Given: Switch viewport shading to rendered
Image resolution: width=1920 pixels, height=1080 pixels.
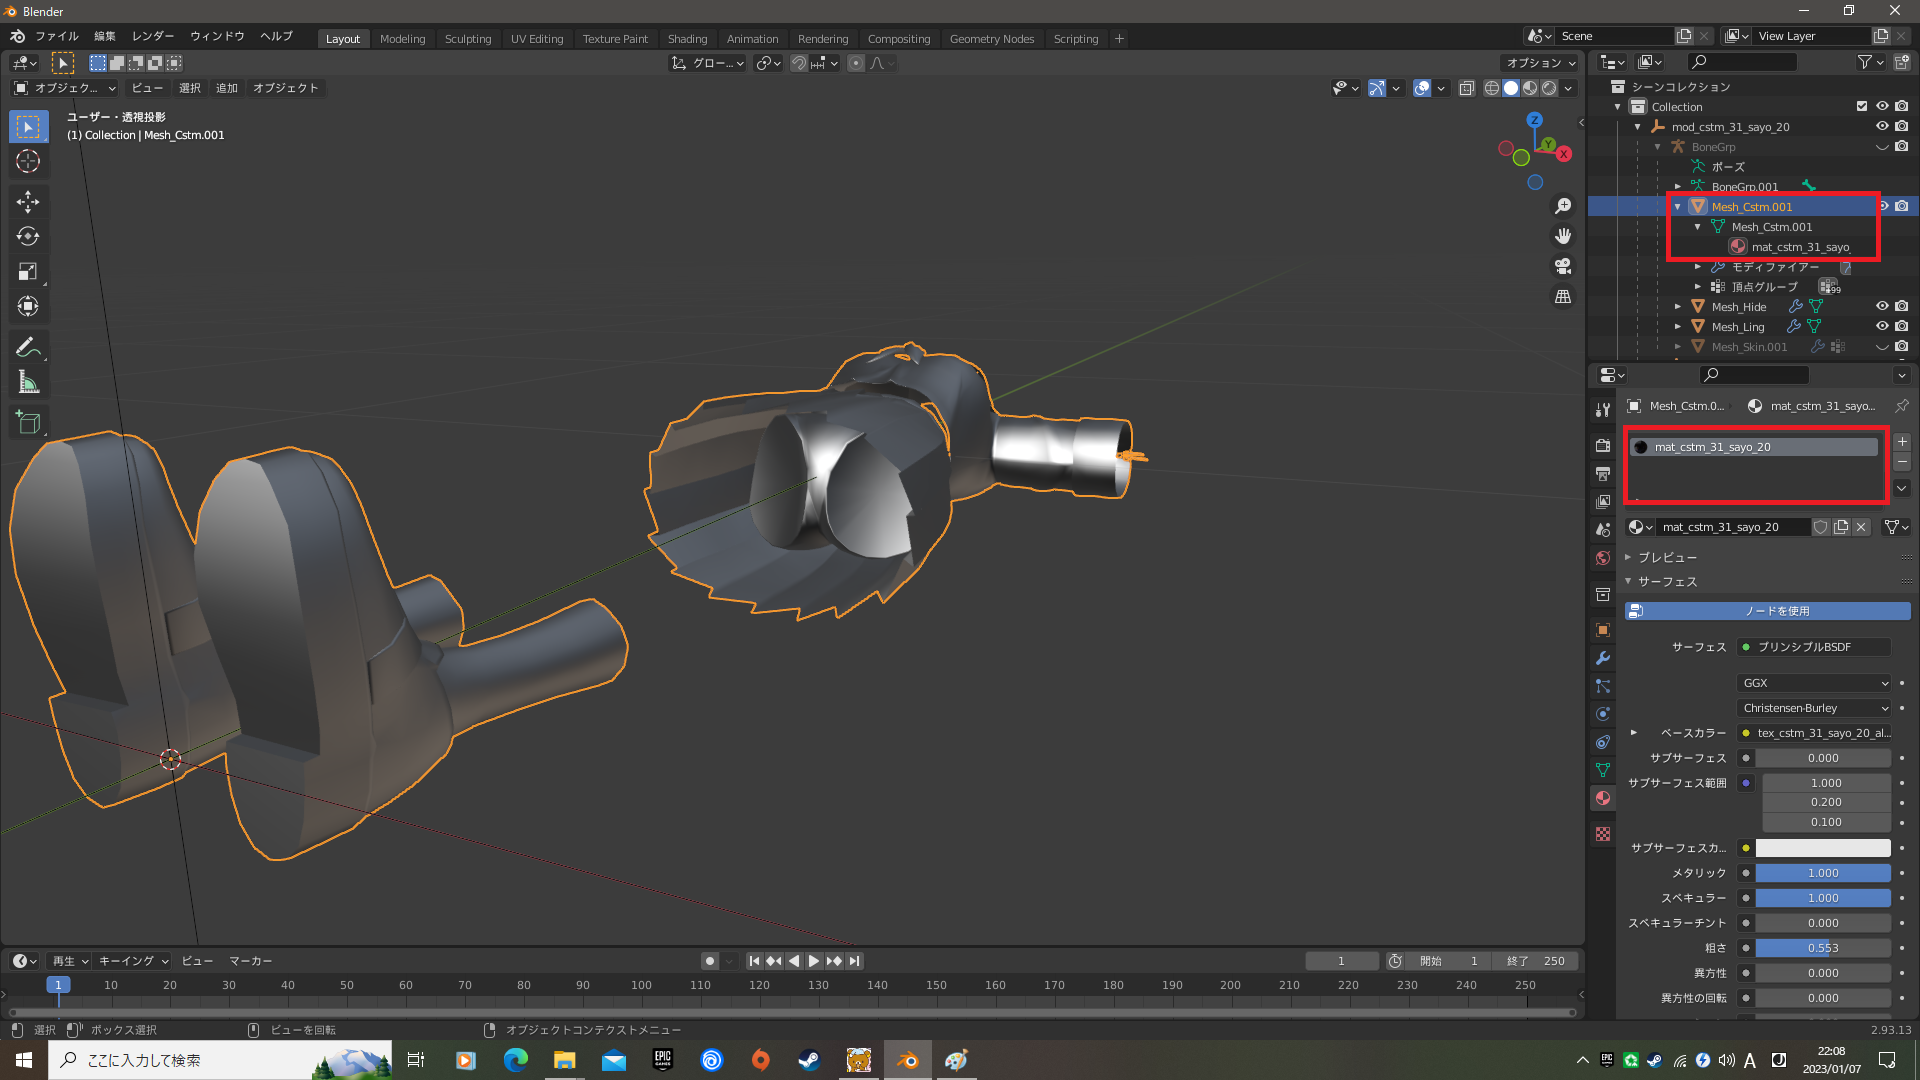Looking at the screenshot, I should (x=1549, y=88).
